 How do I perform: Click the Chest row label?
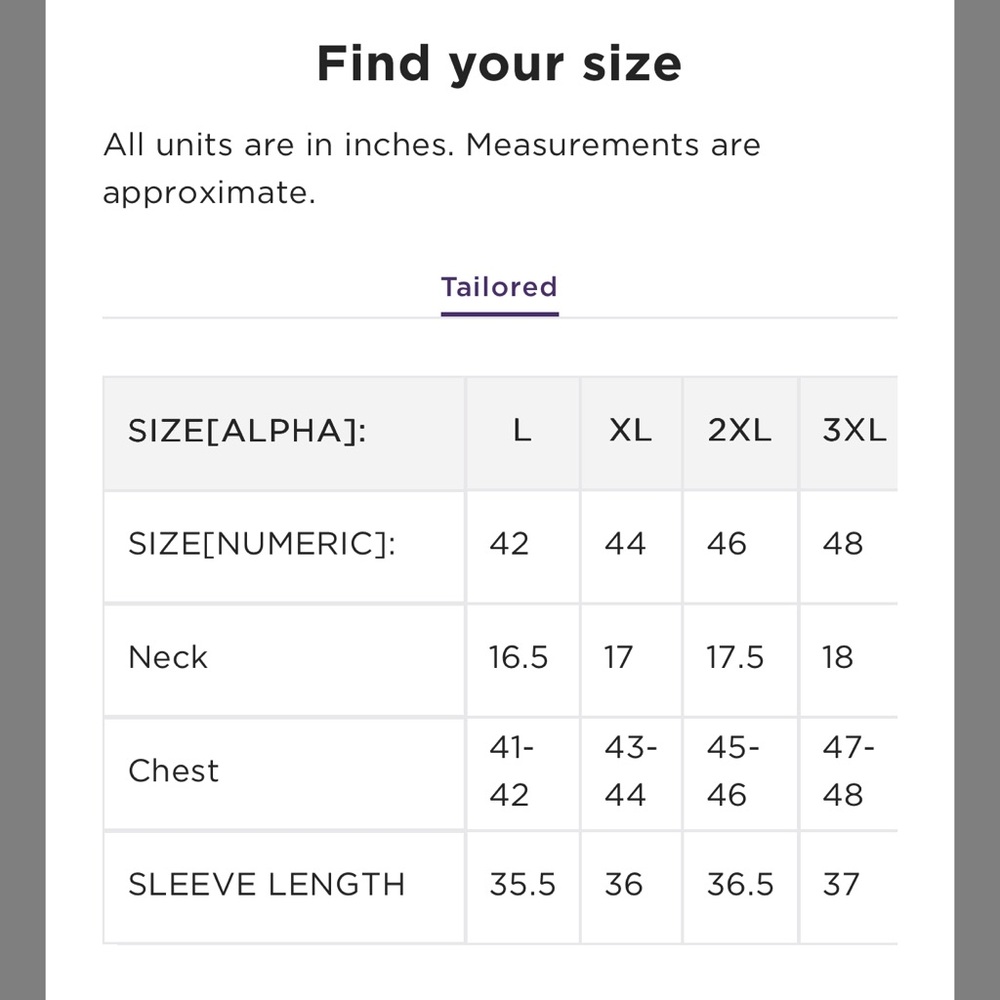click(x=173, y=771)
